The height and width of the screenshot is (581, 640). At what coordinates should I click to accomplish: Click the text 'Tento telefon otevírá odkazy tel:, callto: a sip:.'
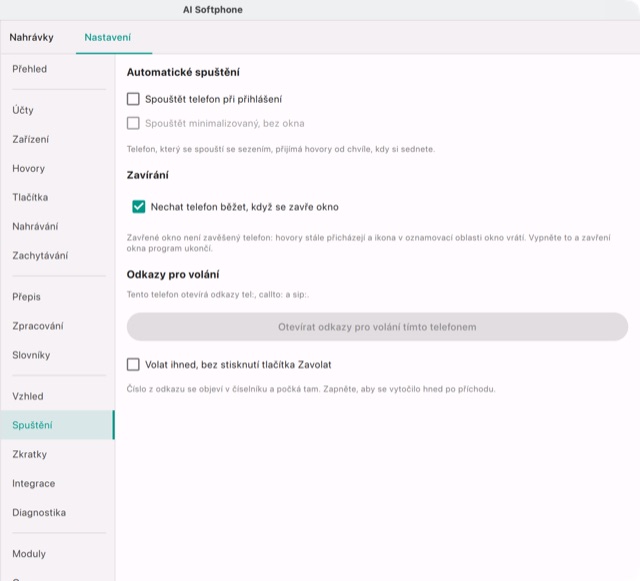[x=218, y=294]
